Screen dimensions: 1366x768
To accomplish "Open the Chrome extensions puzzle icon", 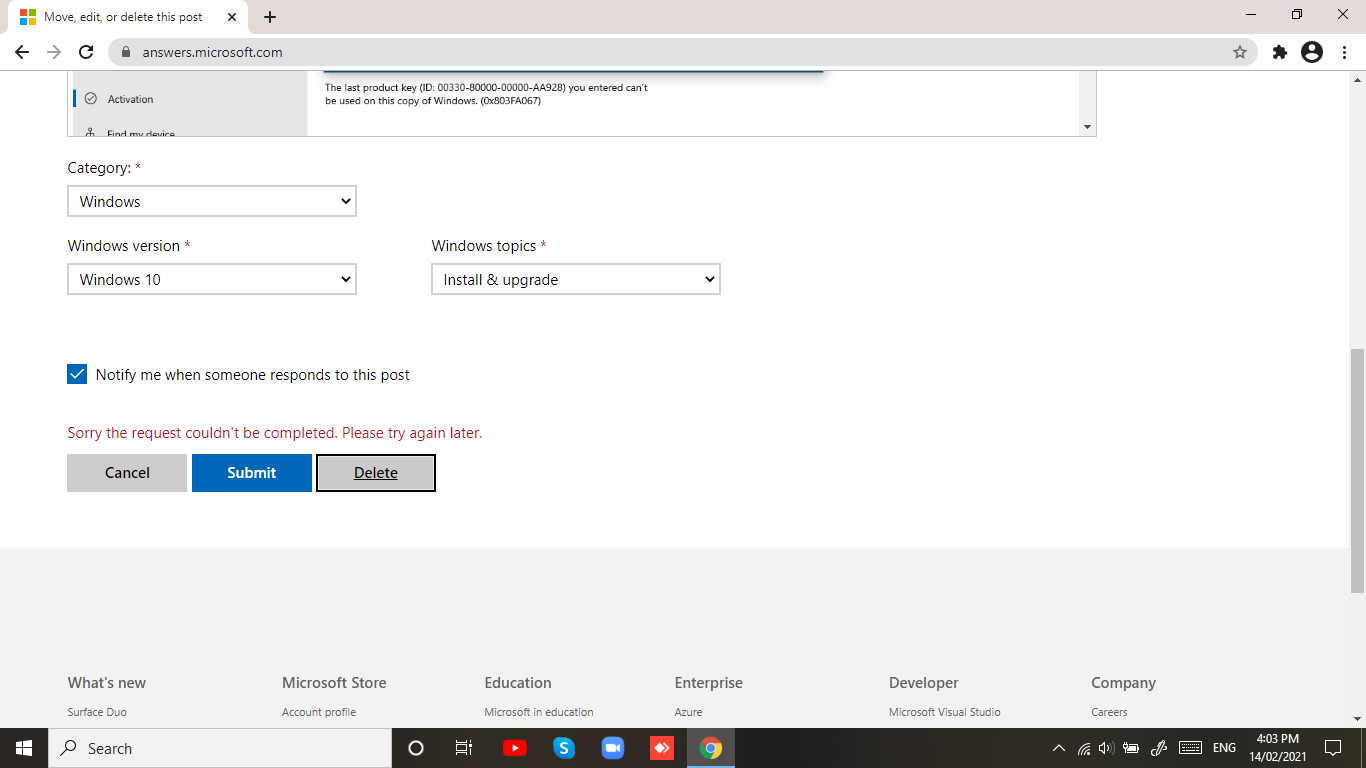I will pos(1280,52).
